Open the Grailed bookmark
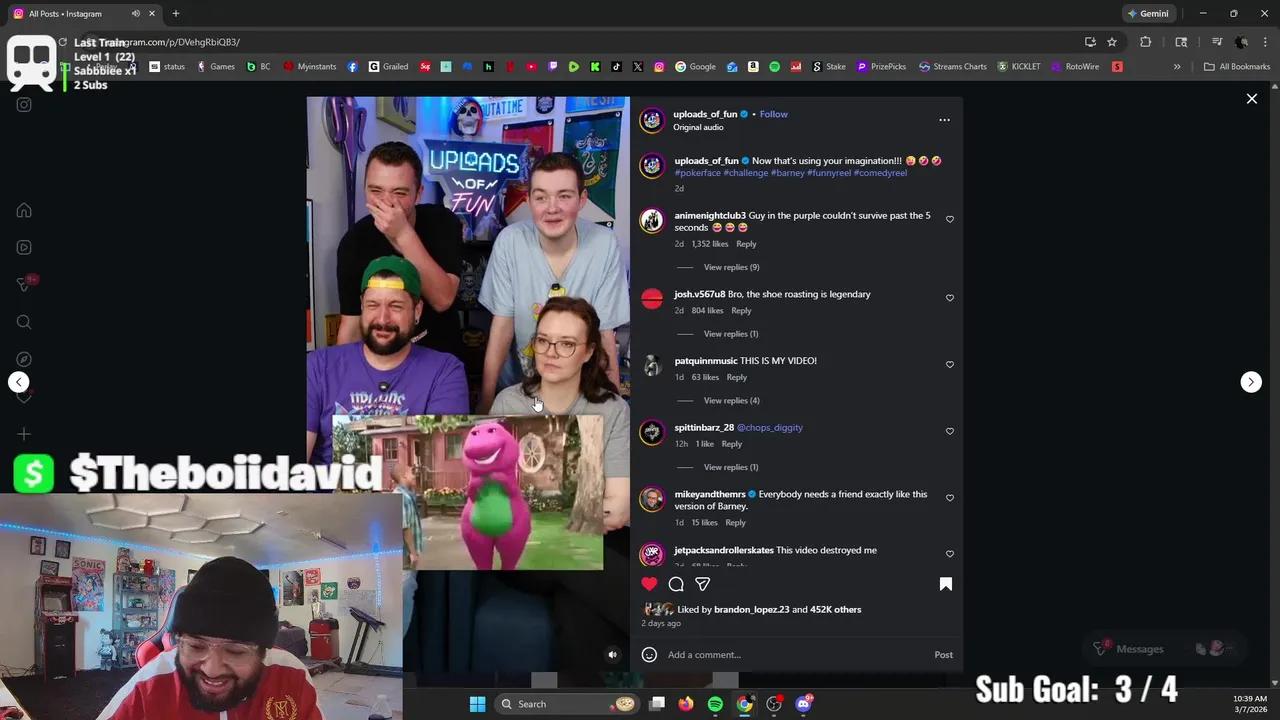The image size is (1280, 720). [389, 67]
